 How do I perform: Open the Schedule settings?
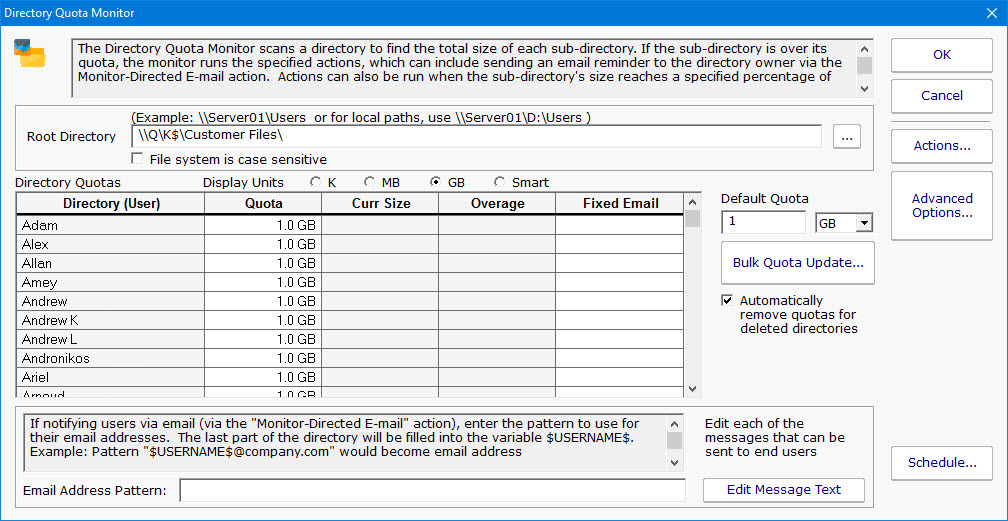pos(941,463)
